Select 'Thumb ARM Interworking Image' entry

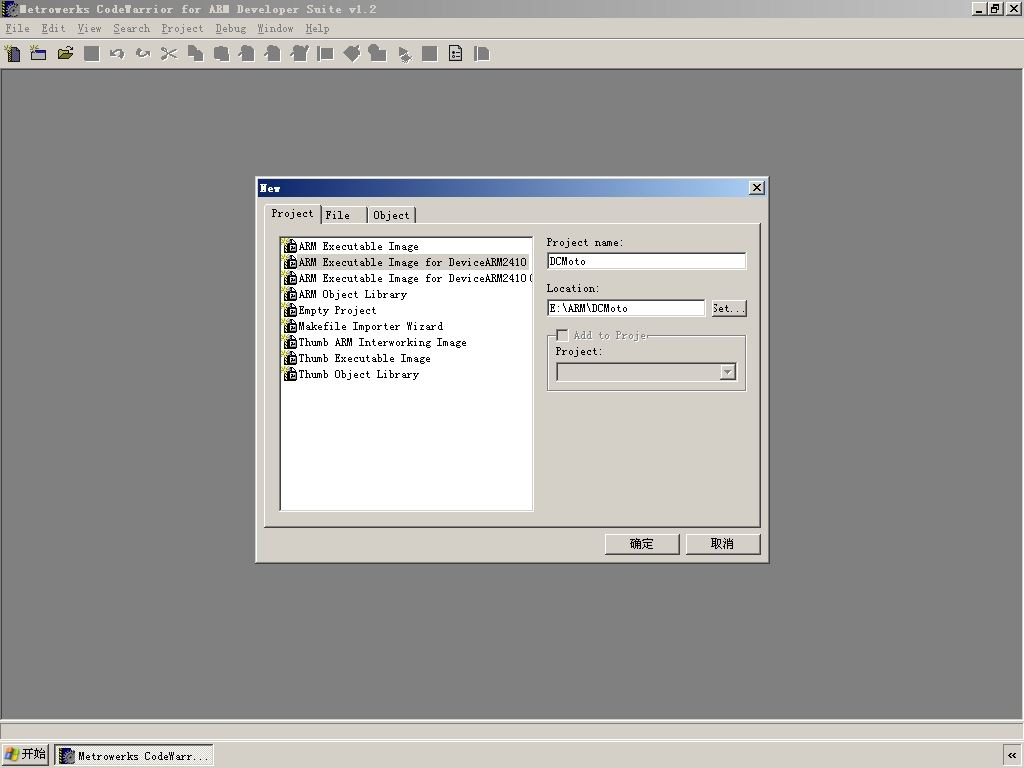(x=382, y=342)
